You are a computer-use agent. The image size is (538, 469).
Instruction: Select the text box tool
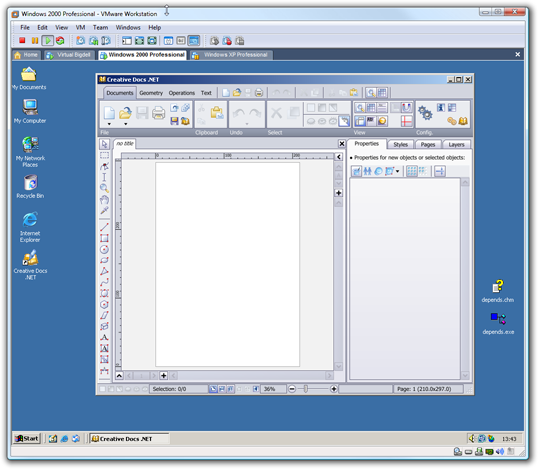[104, 348]
